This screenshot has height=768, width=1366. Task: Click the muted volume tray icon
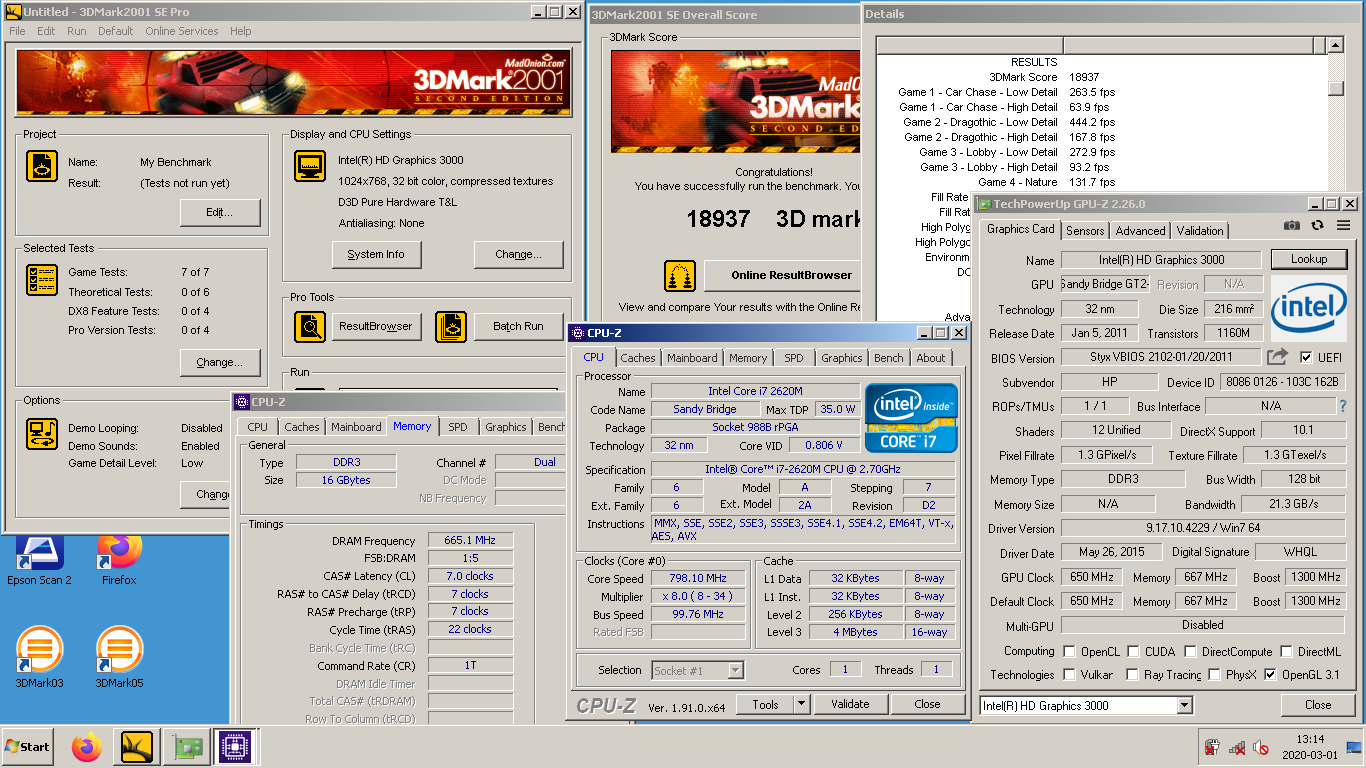pyautogui.click(x=1260, y=747)
